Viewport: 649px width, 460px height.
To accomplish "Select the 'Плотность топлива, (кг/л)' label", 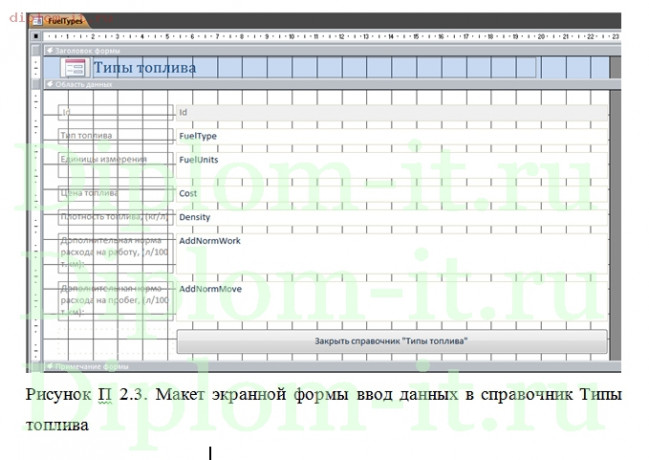I will (x=115, y=217).
